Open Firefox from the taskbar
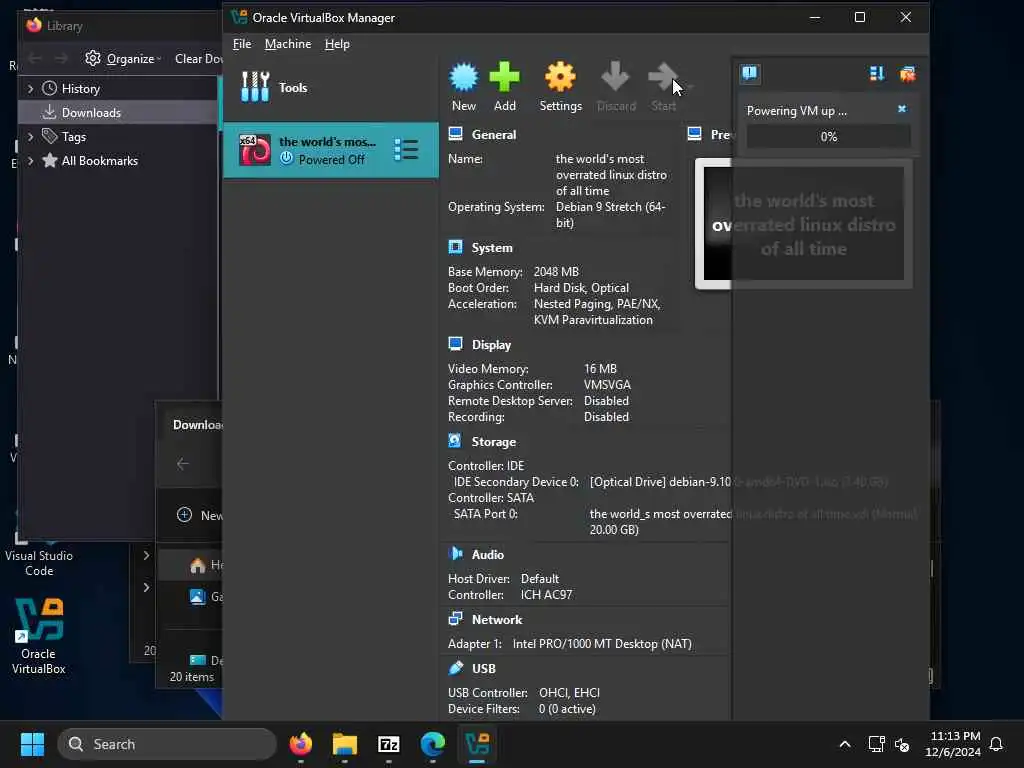The image size is (1024, 768). 300,744
